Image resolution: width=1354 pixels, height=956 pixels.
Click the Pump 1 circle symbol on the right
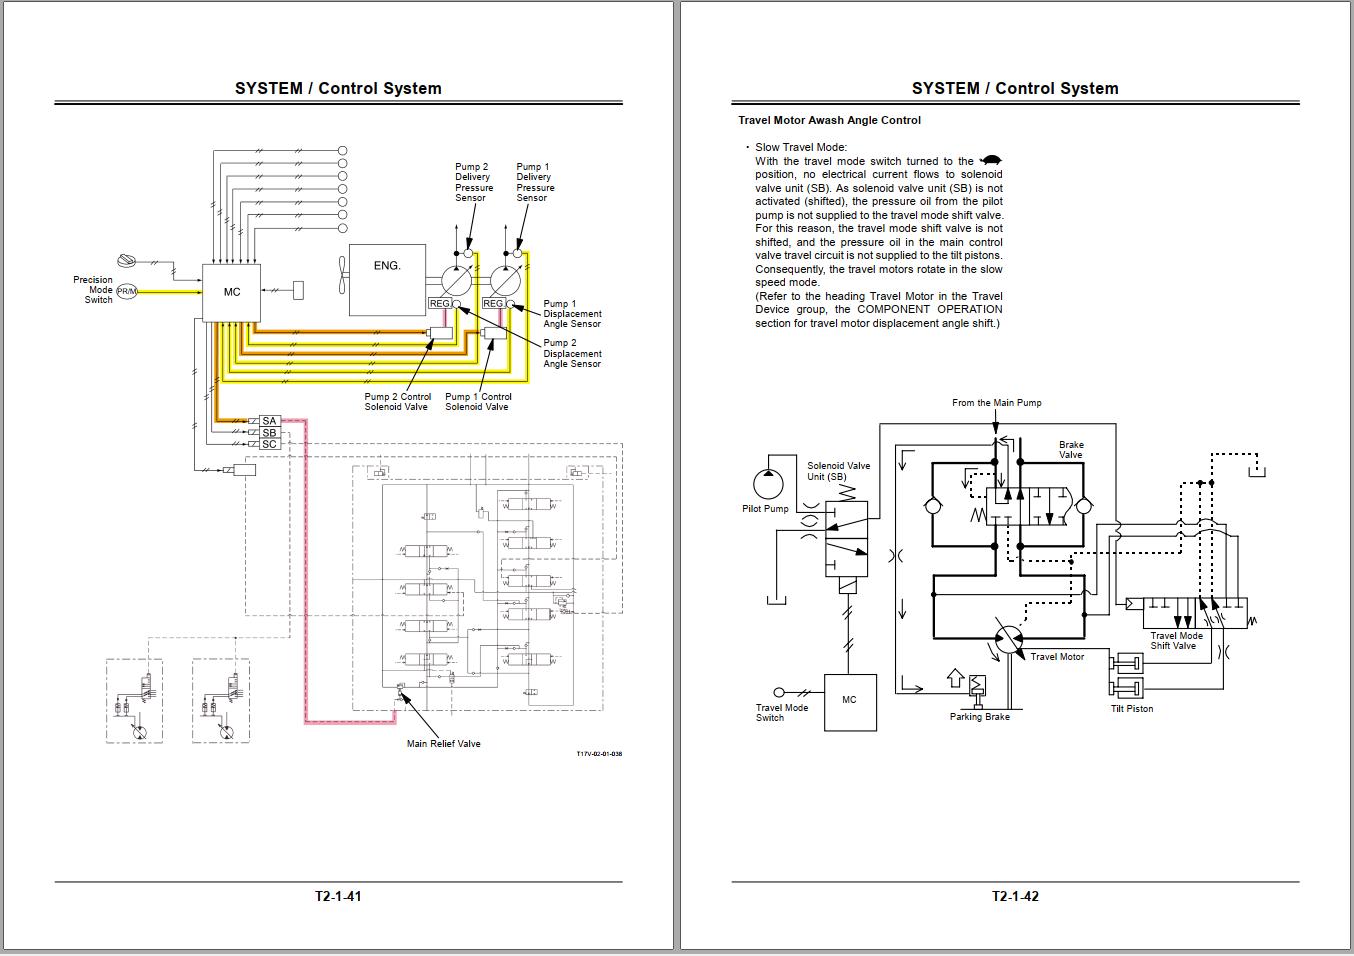(506, 281)
